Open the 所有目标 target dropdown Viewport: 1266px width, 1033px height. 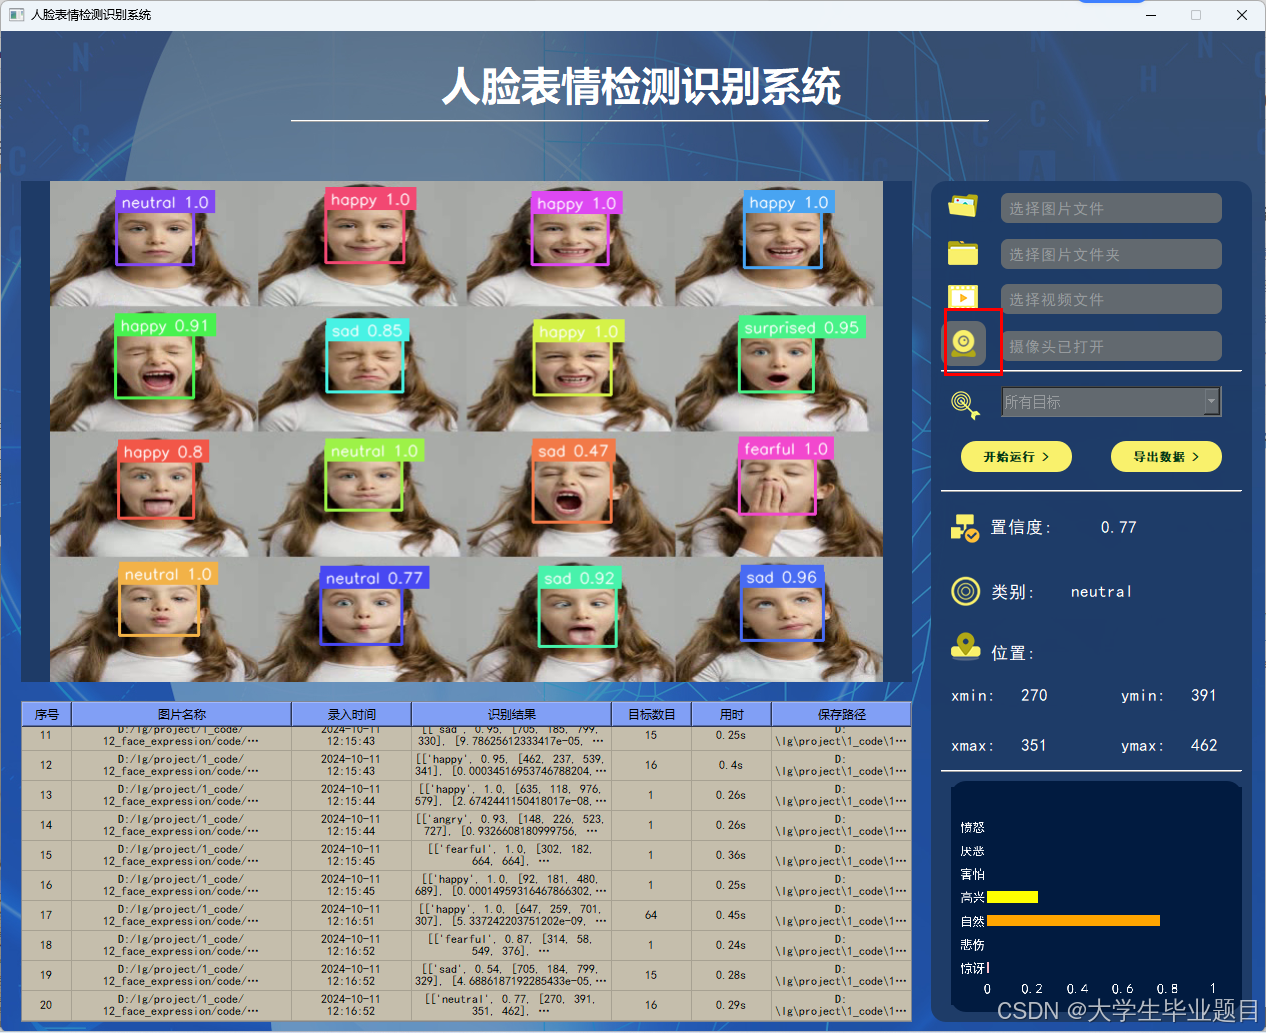click(x=1111, y=402)
